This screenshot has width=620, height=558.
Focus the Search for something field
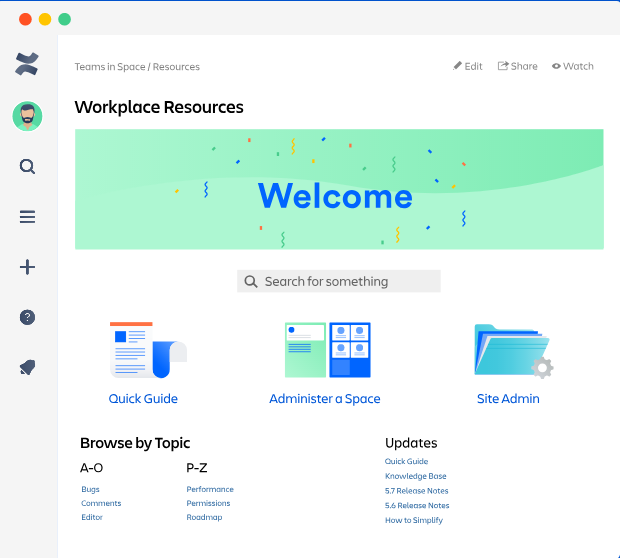coord(338,281)
